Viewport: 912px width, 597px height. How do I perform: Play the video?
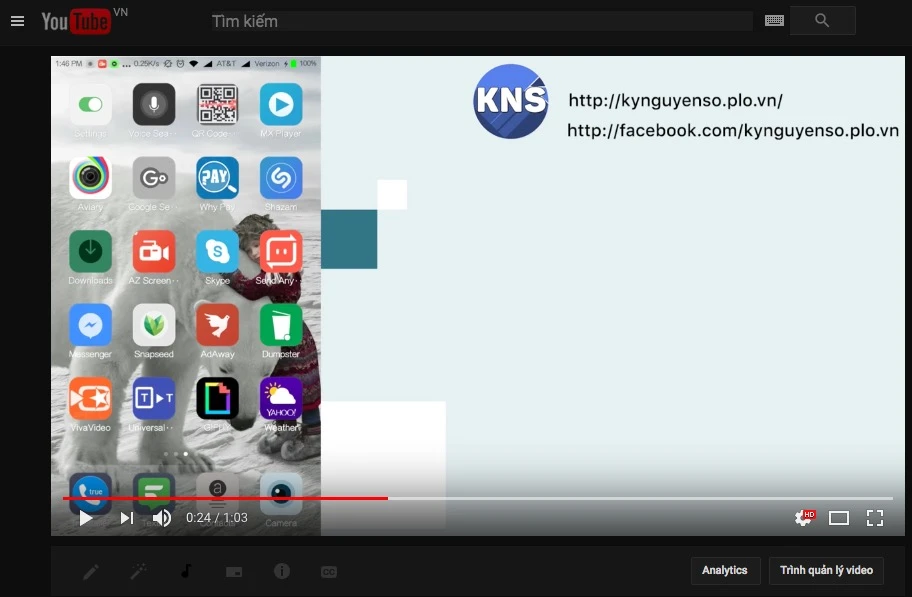click(x=86, y=518)
